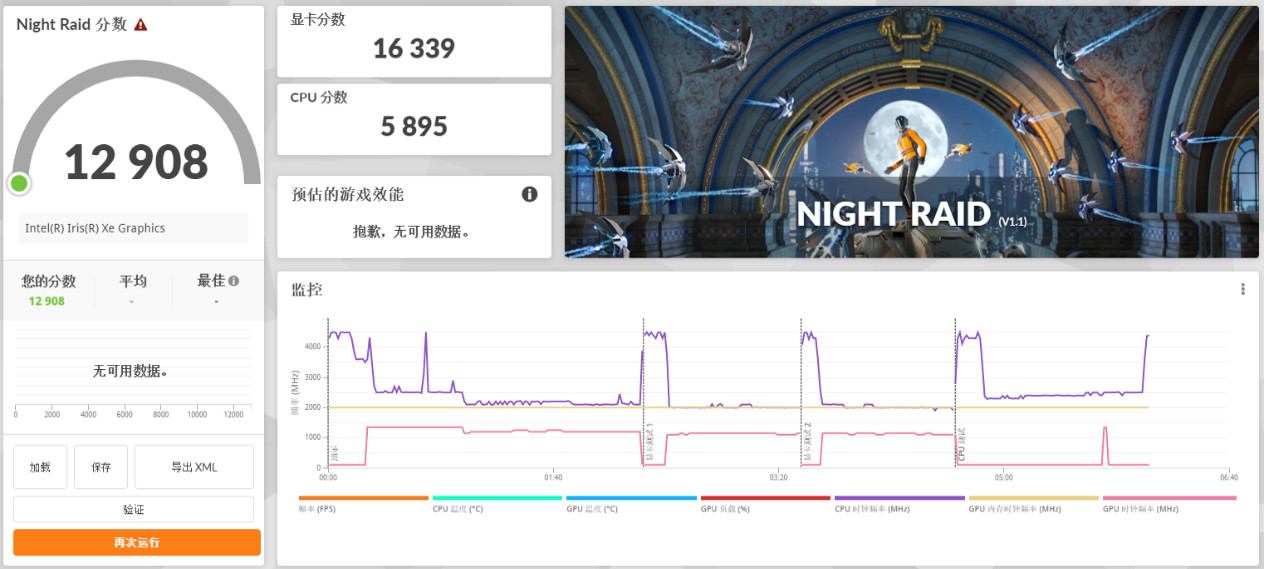1264x569 pixels.
Task: Click the 显卡测试 1 marker in chart
Action: tap(650, 441)
